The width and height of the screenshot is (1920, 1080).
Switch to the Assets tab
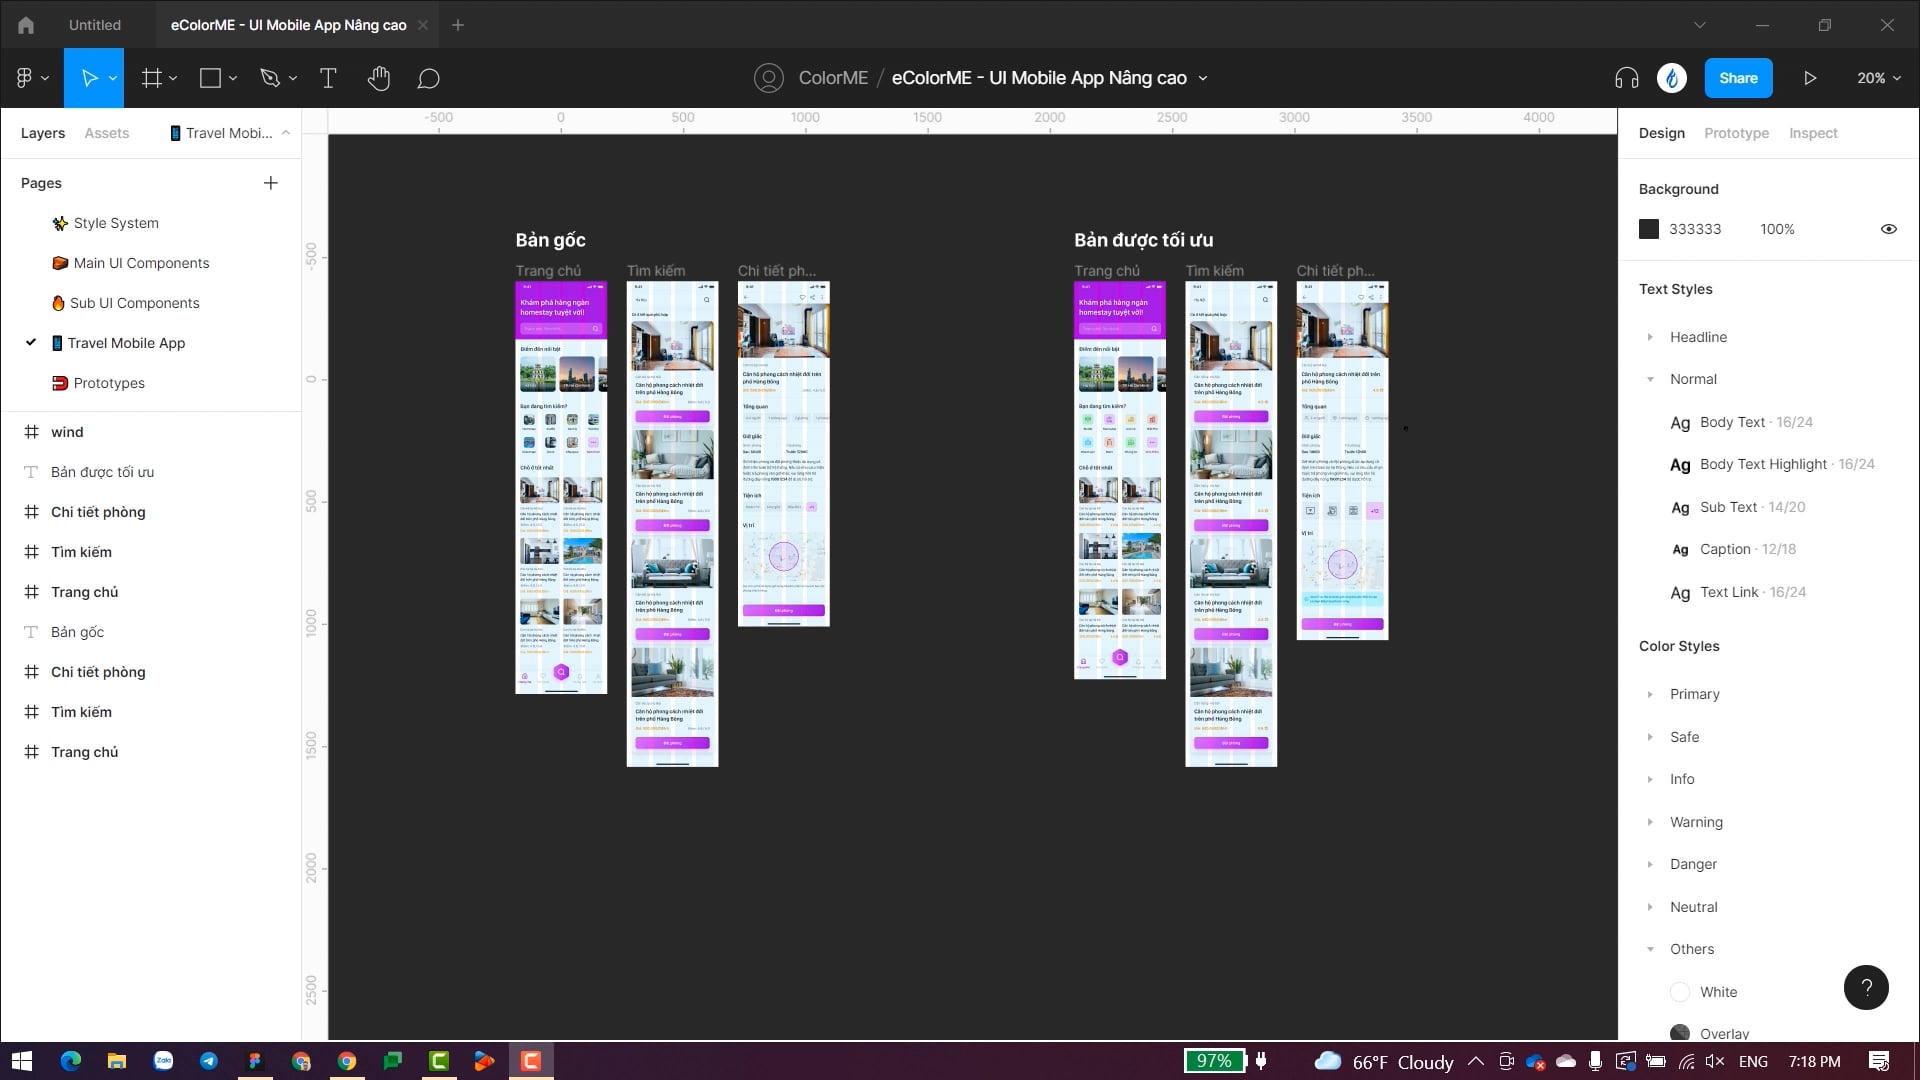(106, 133)
